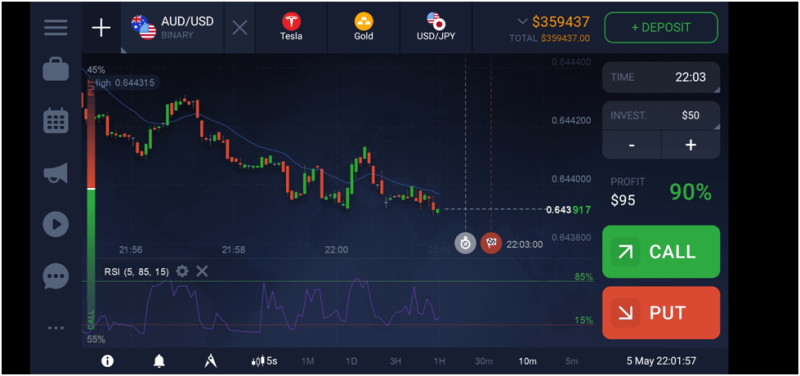Image resolution: width=800 pixels, height=376 pixels.
Task: Select the 10m chart range
Action: point(528,361)
